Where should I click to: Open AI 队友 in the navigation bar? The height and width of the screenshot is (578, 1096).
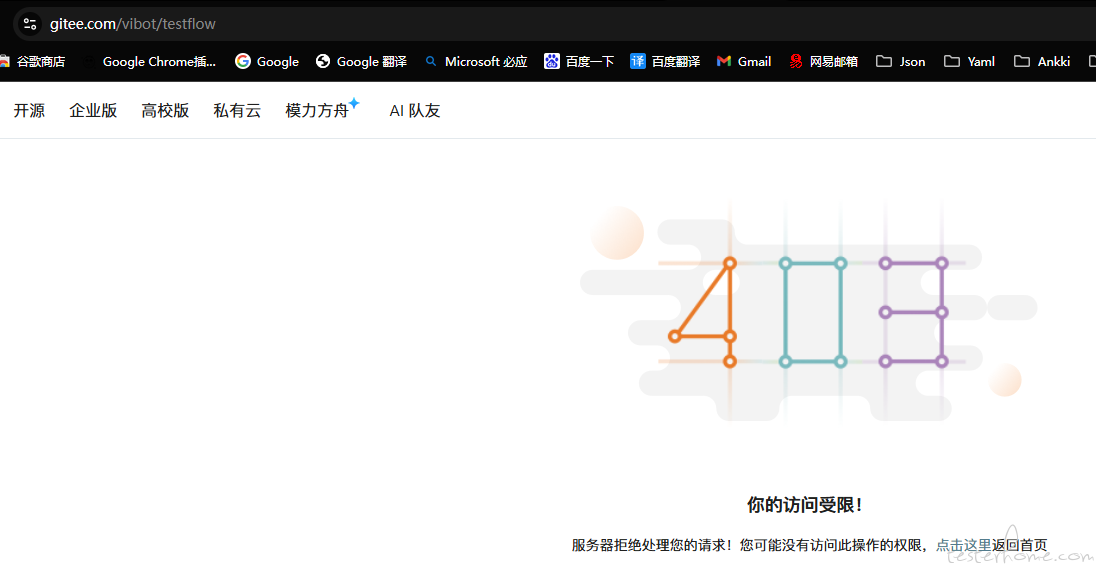coord(415,111)
